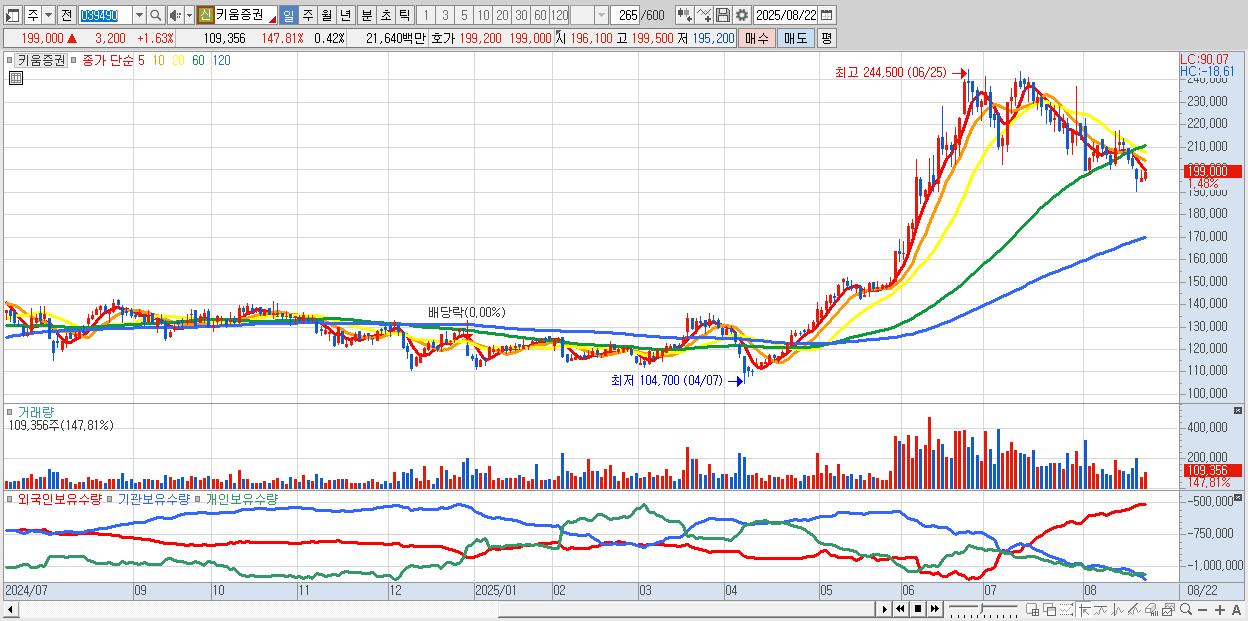Click the 개인보유수량 indicator label

(x=241, y=498)
